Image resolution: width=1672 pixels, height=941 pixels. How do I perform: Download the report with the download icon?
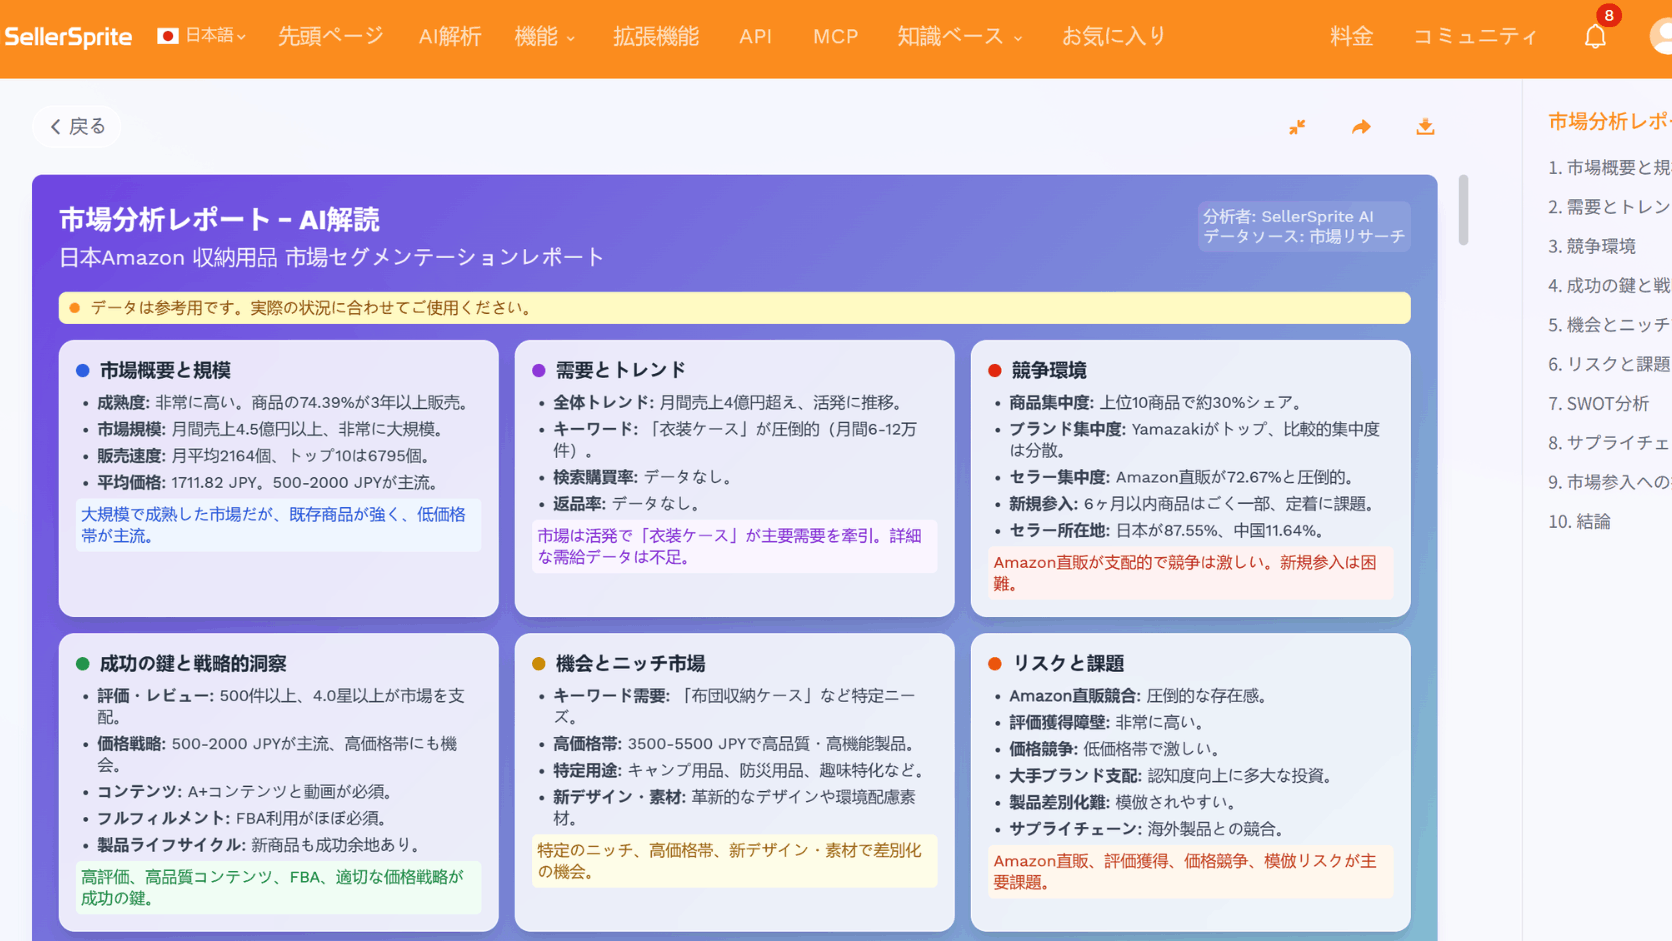pos(1425,127)
